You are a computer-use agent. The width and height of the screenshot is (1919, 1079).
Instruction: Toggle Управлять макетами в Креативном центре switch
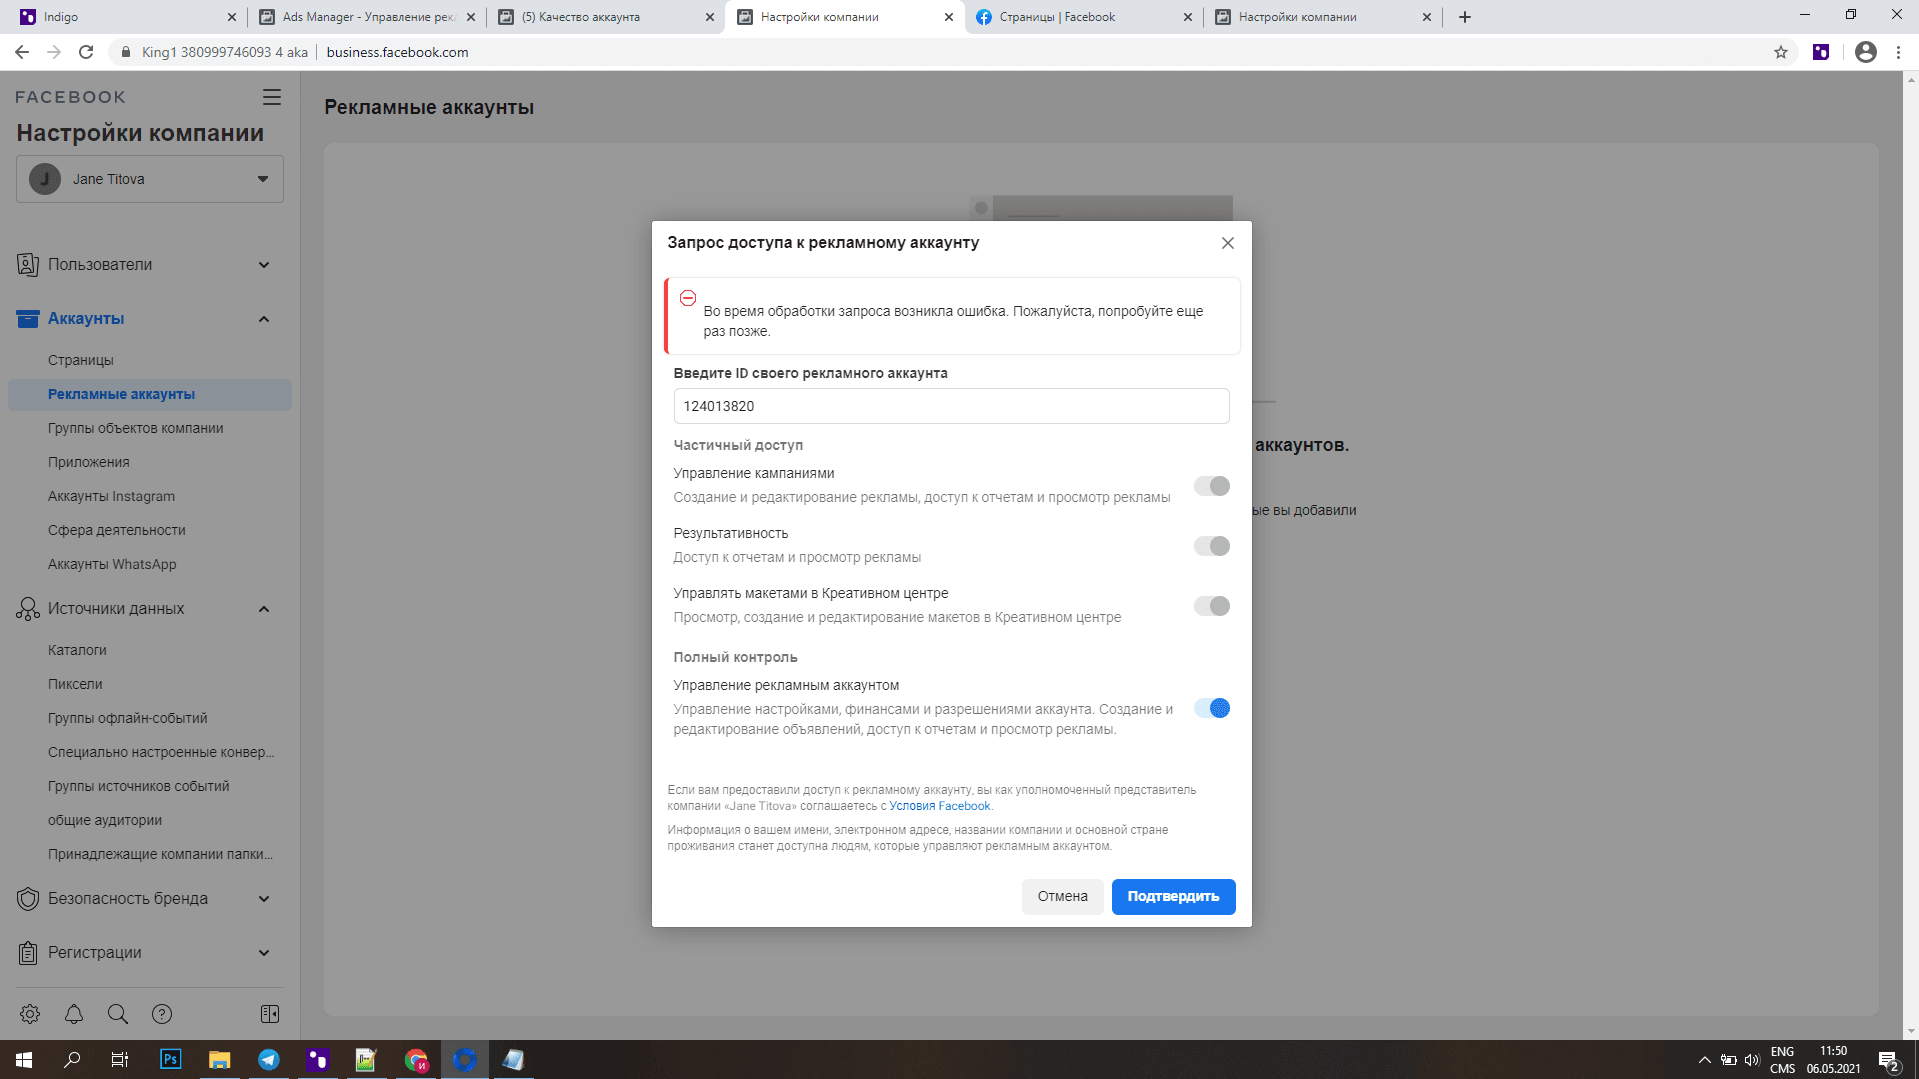(x=1211, y=606)
